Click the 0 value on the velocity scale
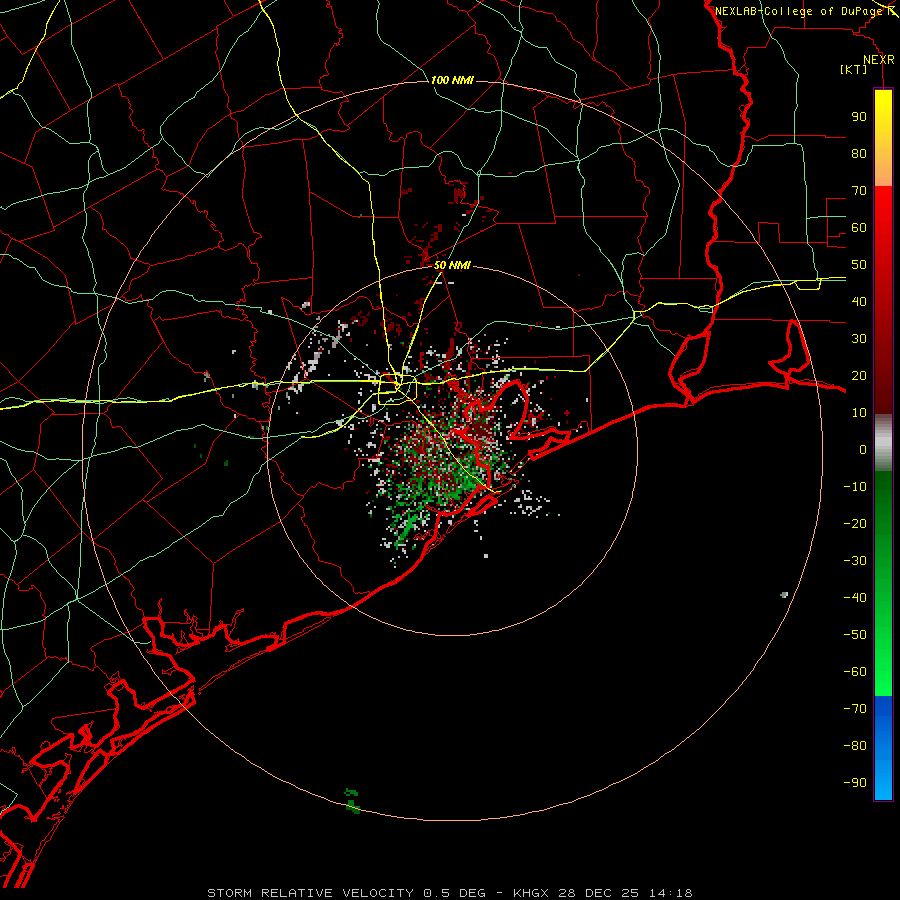This screenshot has height=900, width=900. tap(863, 450)
